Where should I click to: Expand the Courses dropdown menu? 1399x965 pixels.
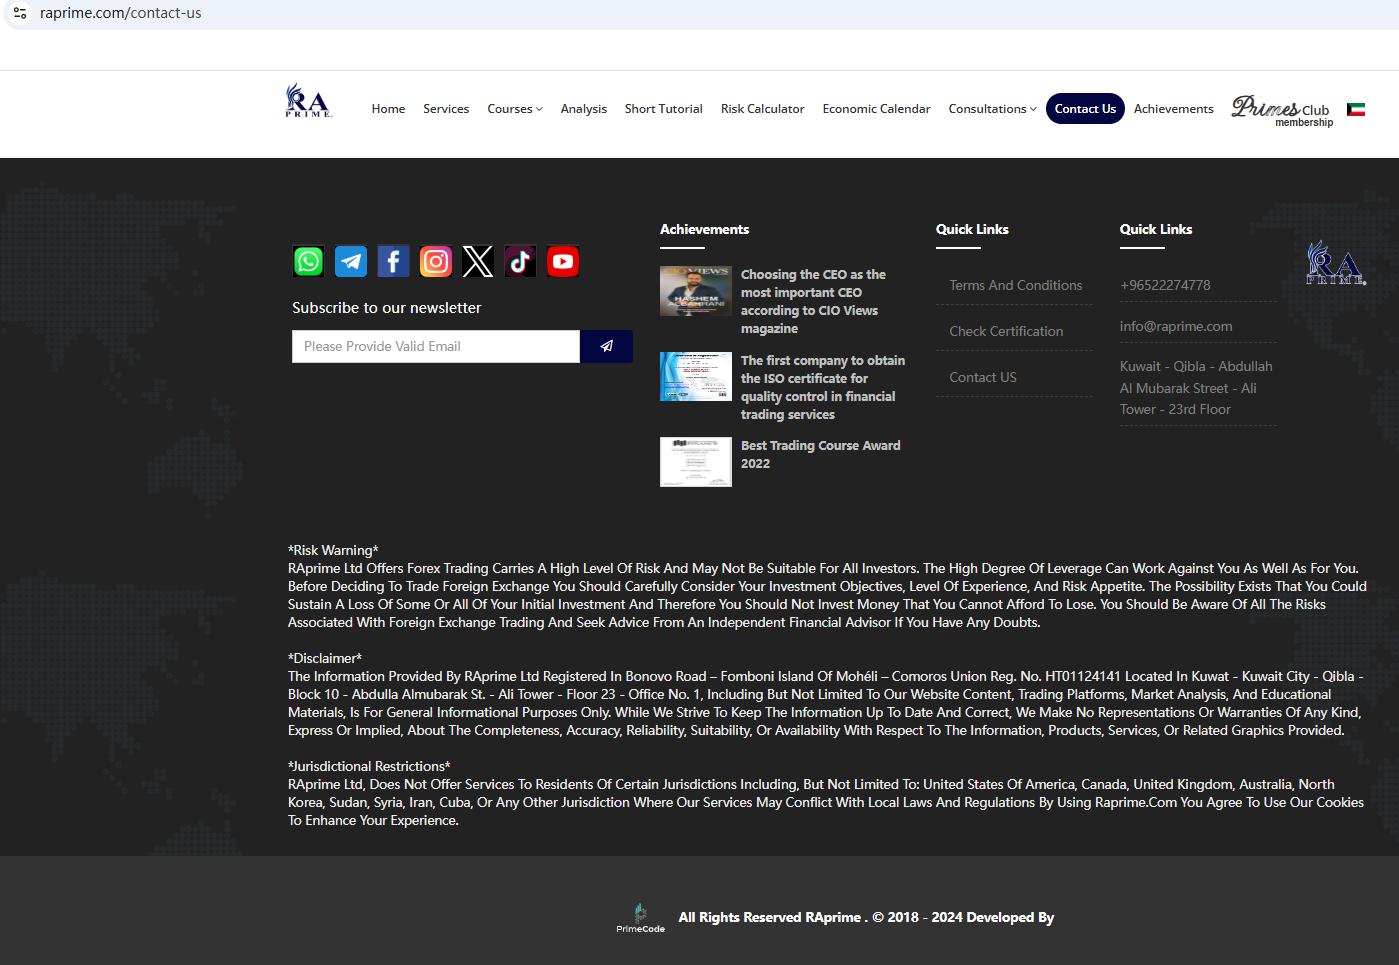click(515, 109)
